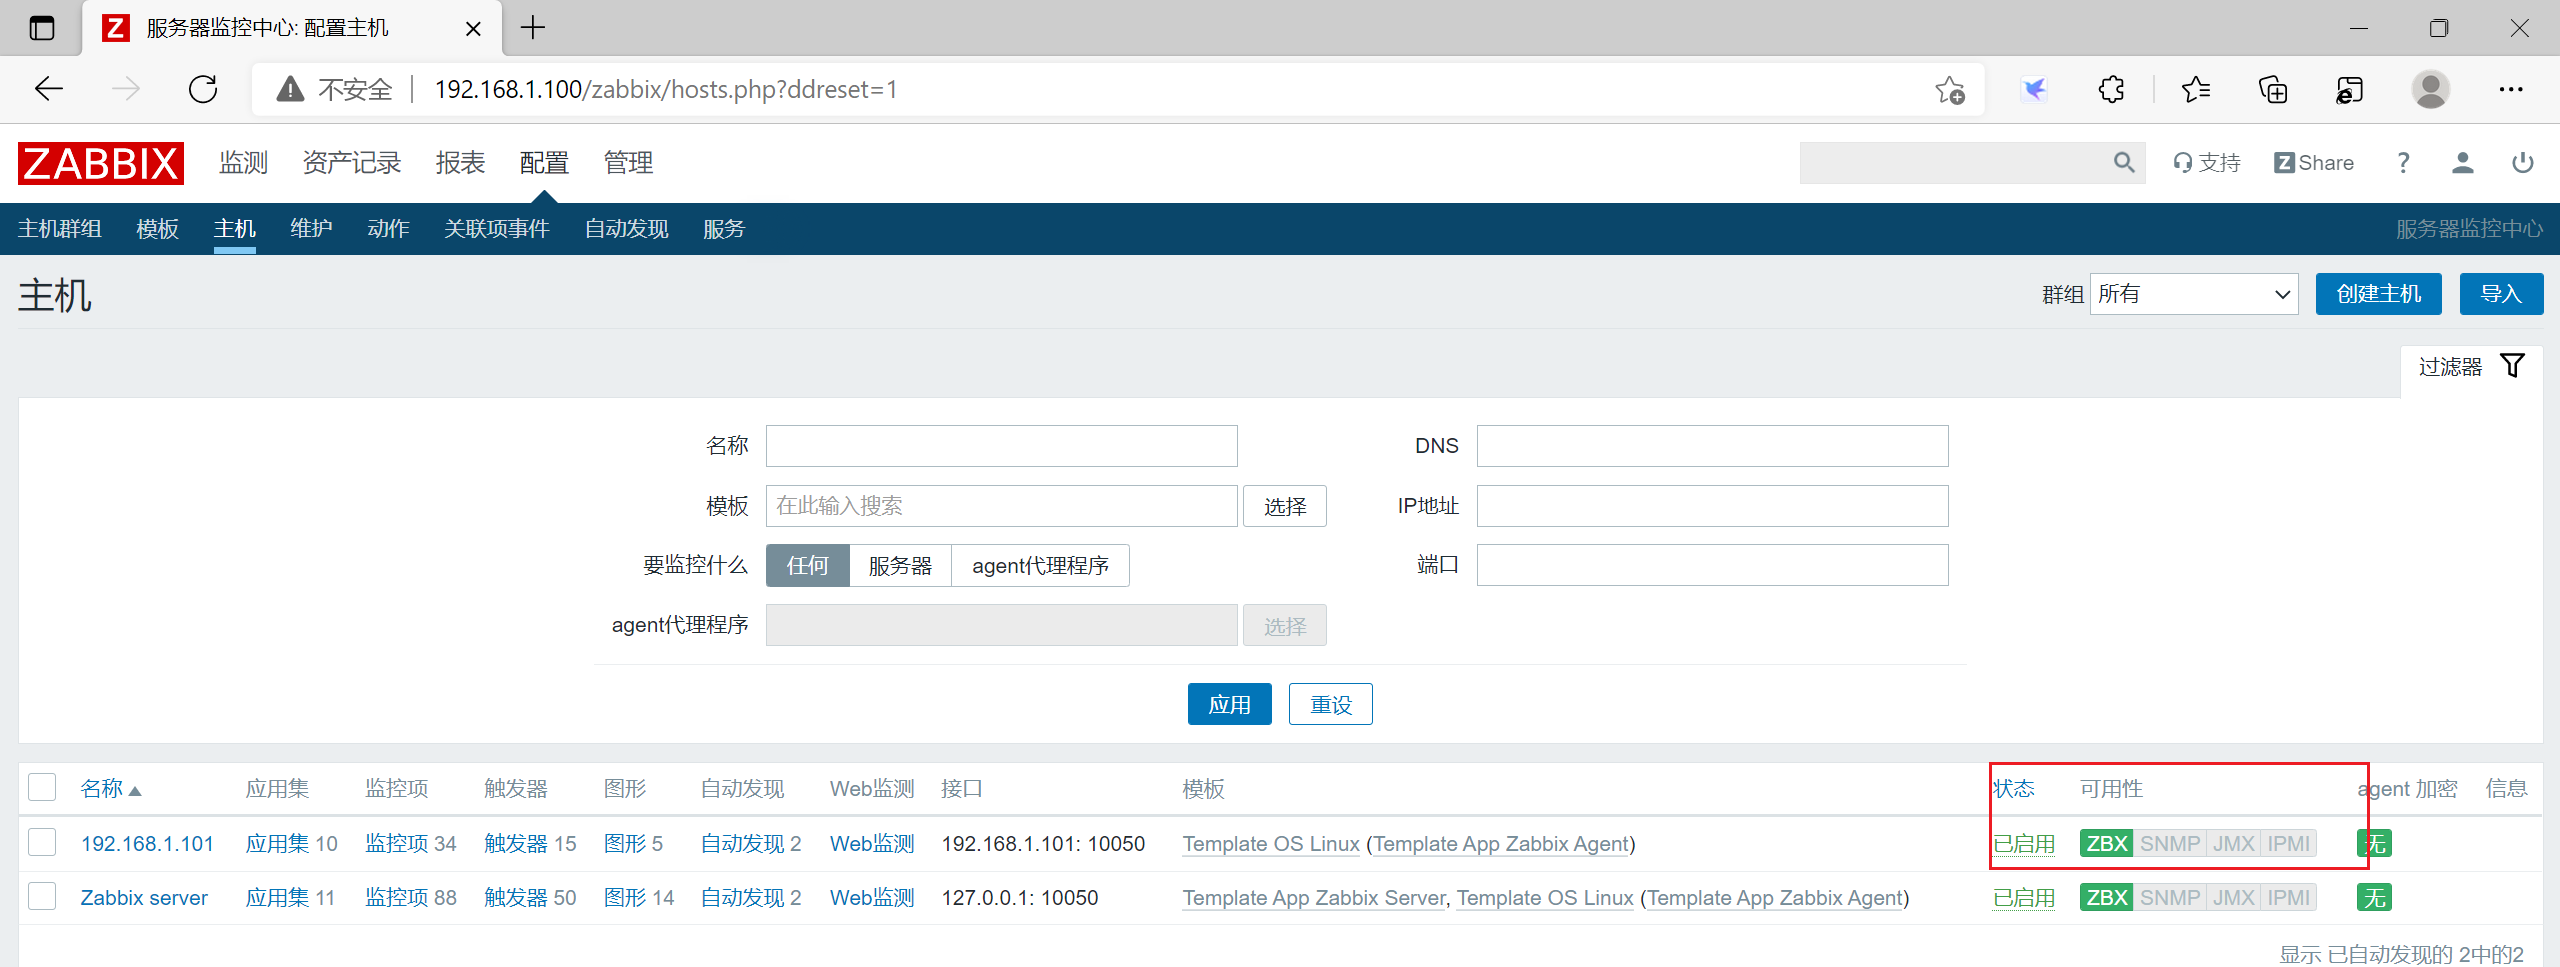
Task: Switch to 关联项事件 submenu
Action: pyautogui.click(x=497, y=229)
